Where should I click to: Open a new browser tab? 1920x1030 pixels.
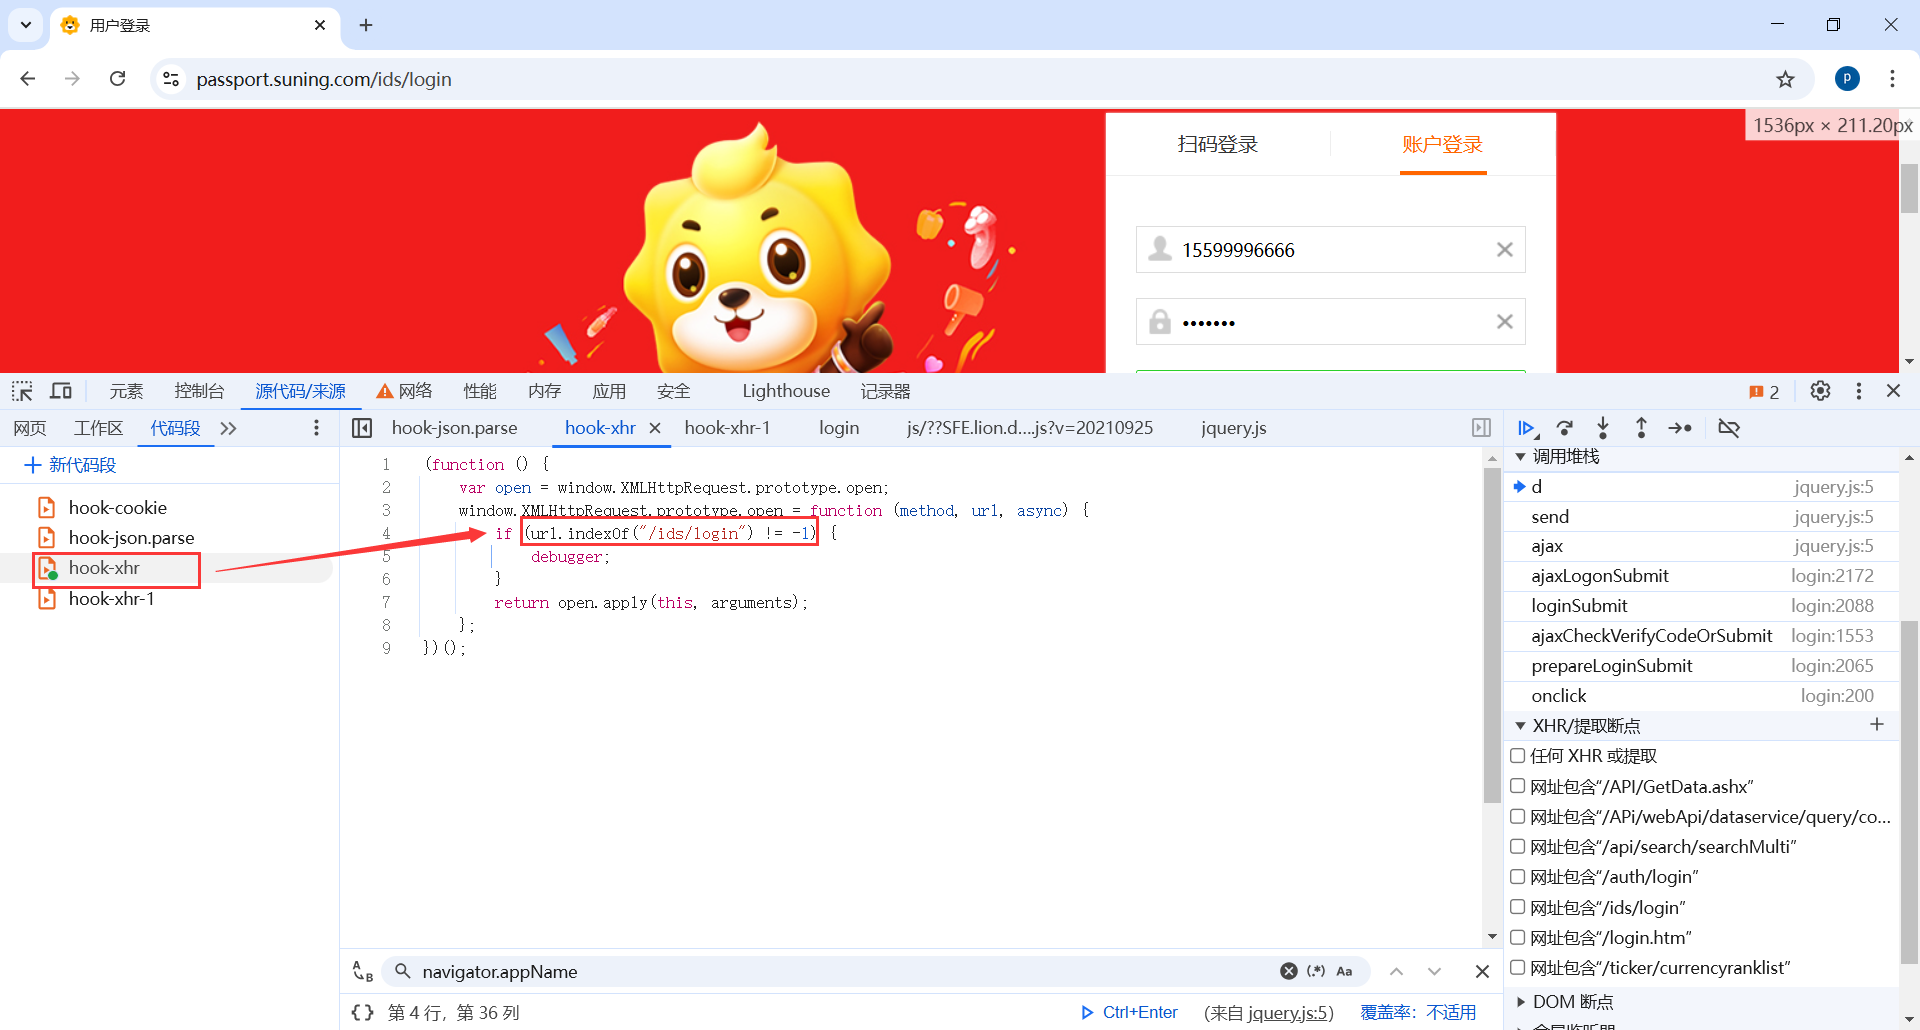pyautogui.click(x=366, y=25)
